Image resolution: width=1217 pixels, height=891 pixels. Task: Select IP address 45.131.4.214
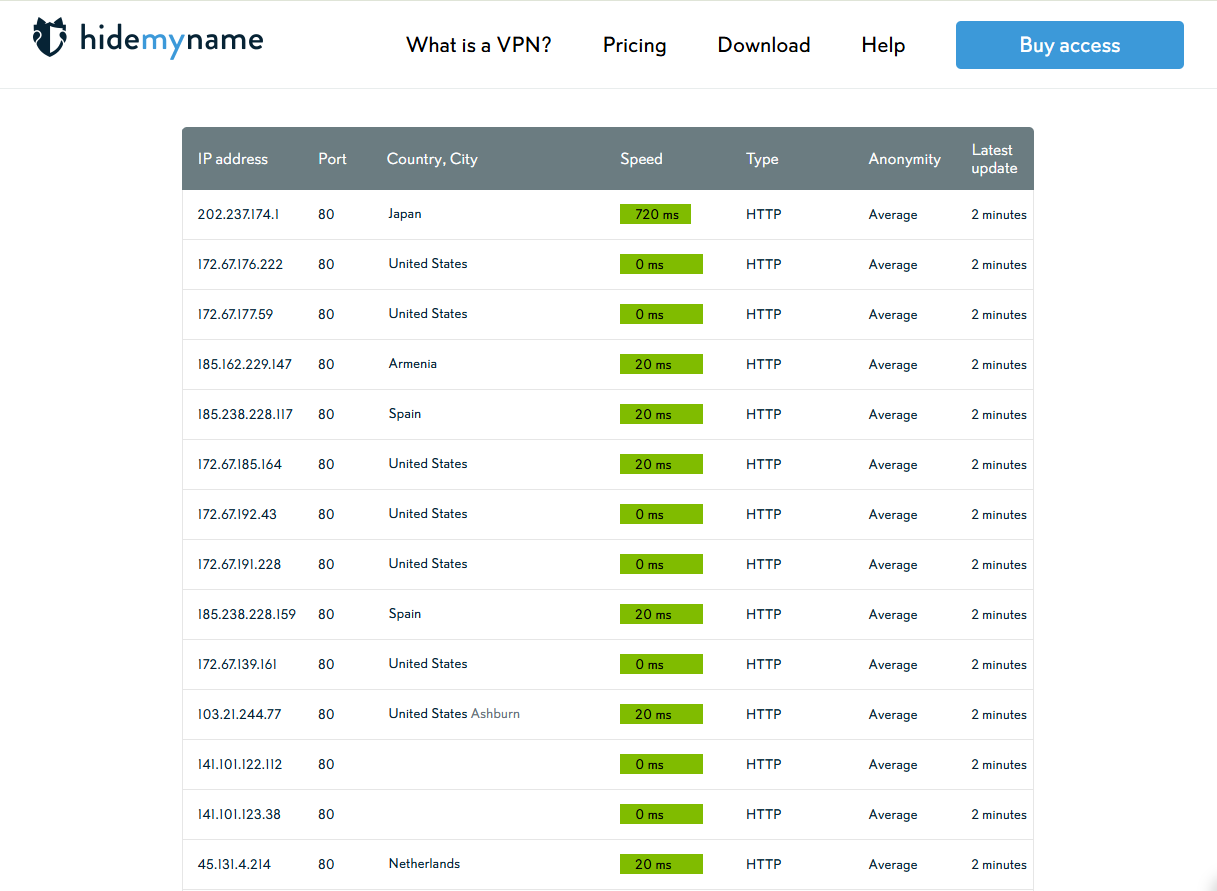pyautogui.click(x=234, y=864)
